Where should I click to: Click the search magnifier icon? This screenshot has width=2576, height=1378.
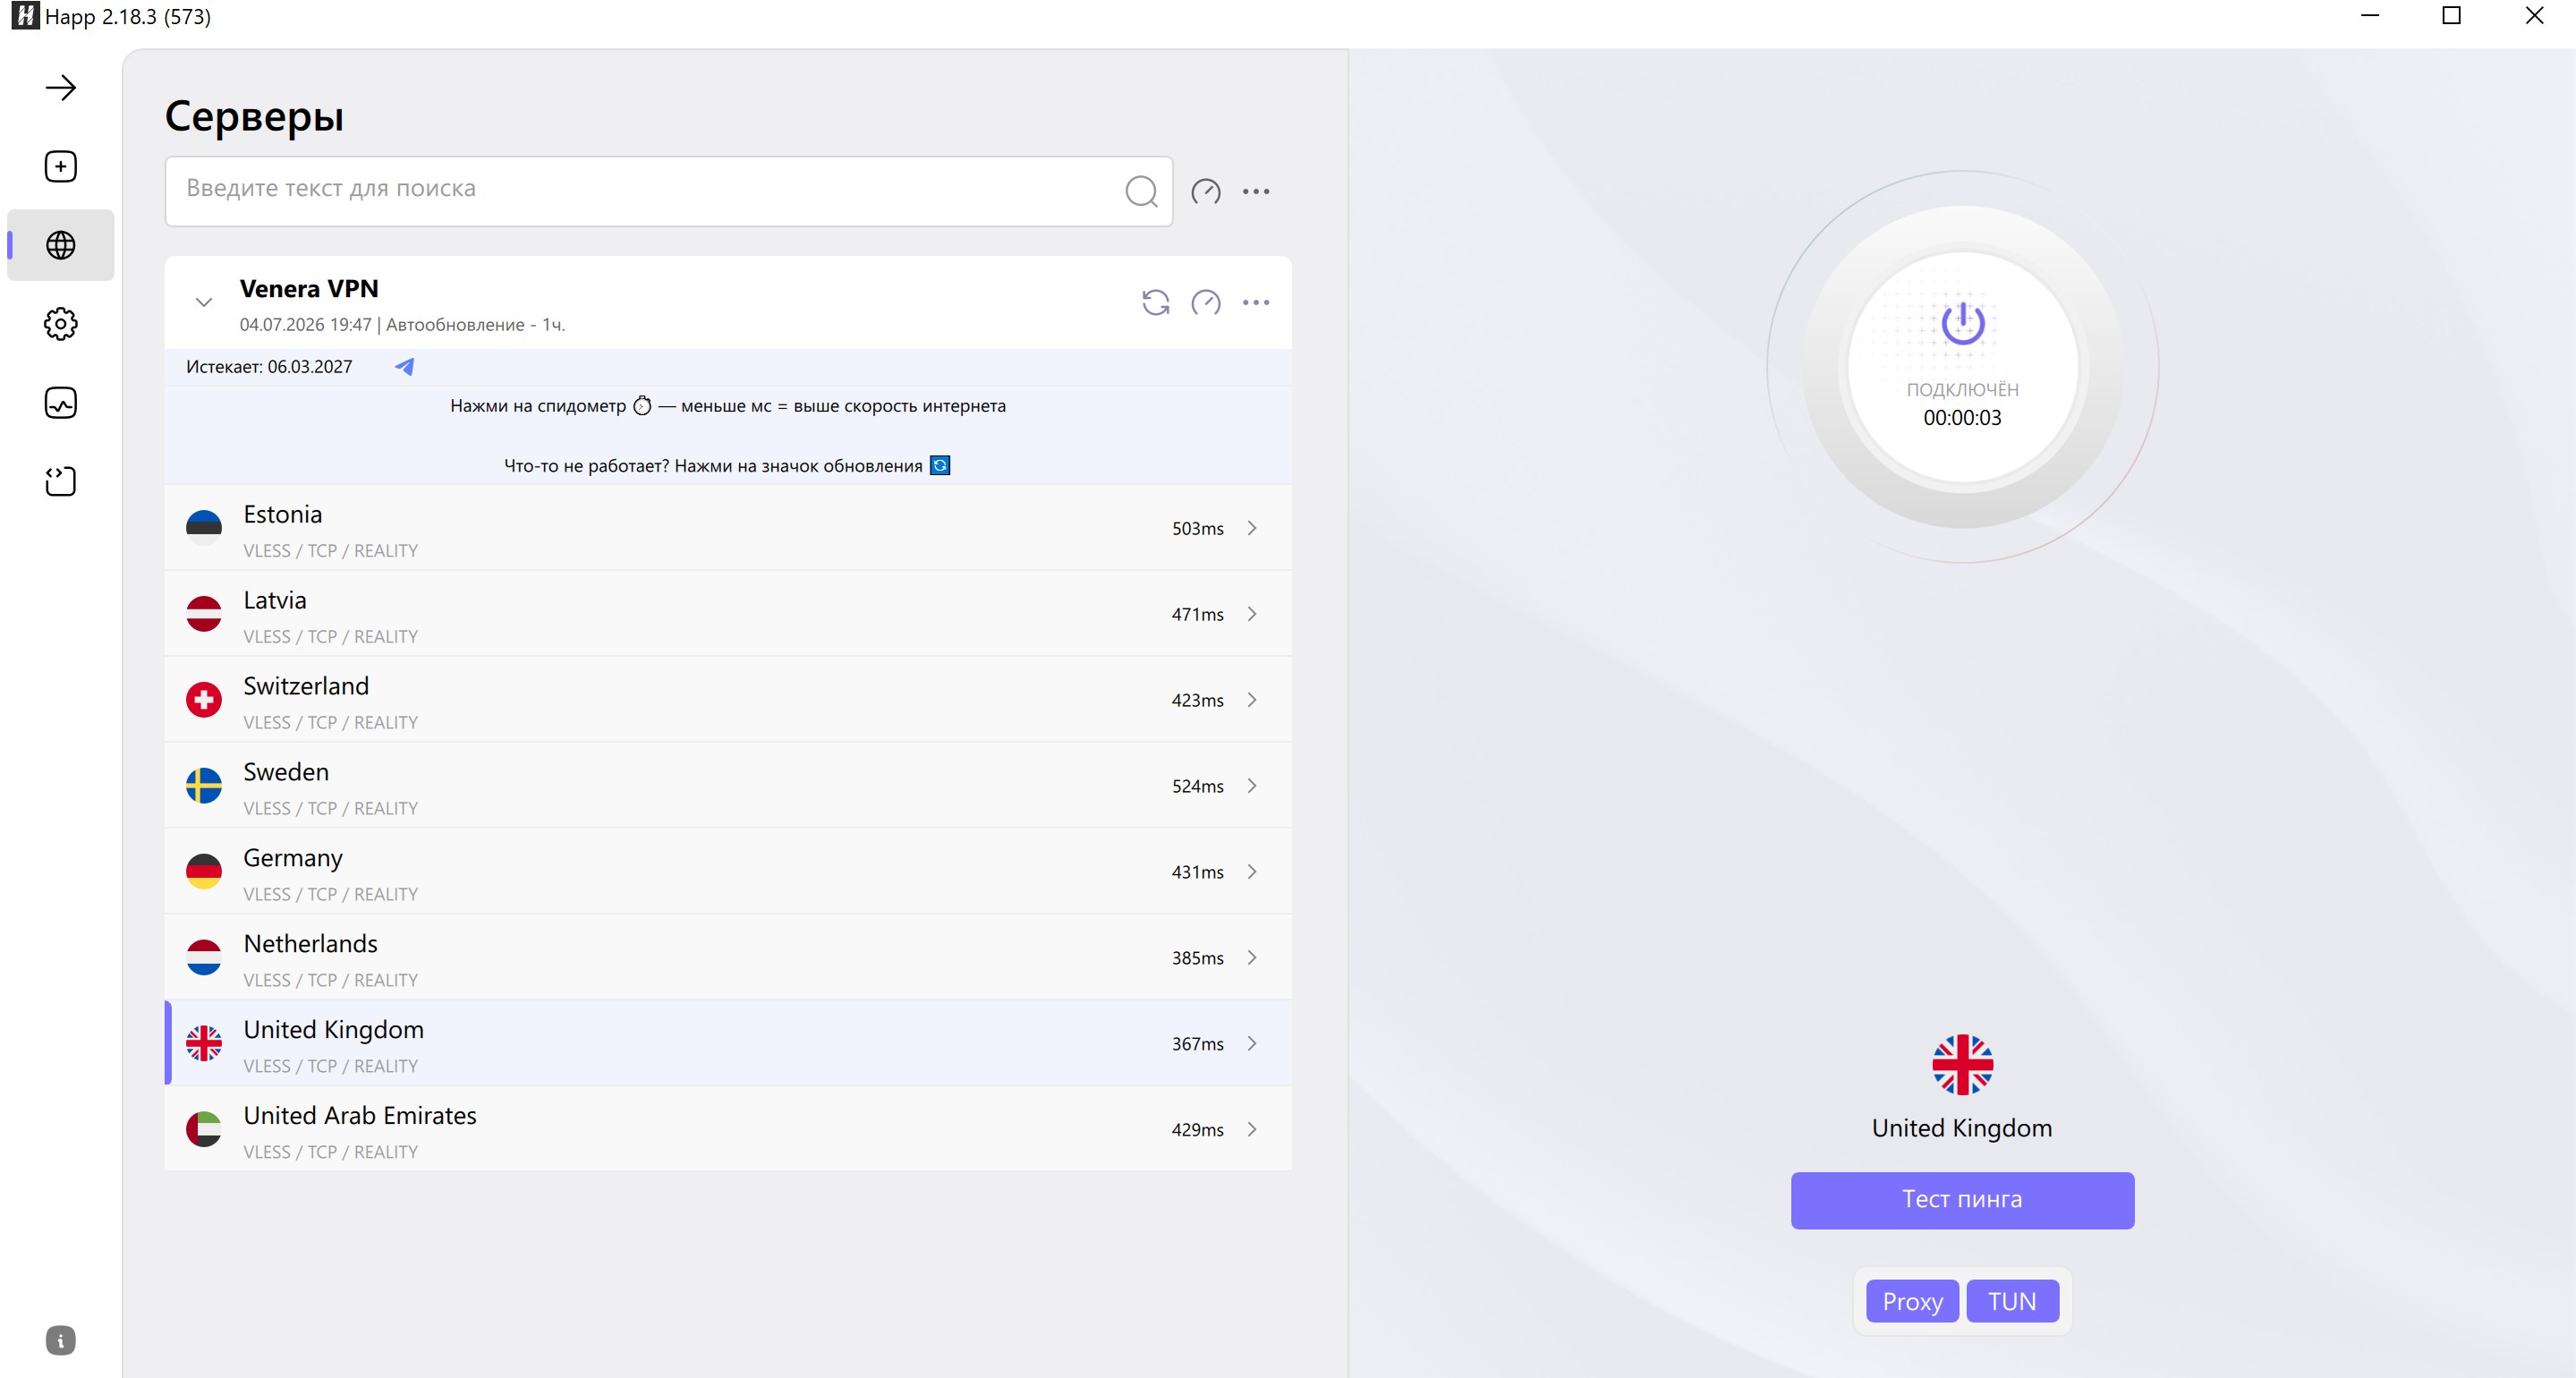(x=1141, y=191)
